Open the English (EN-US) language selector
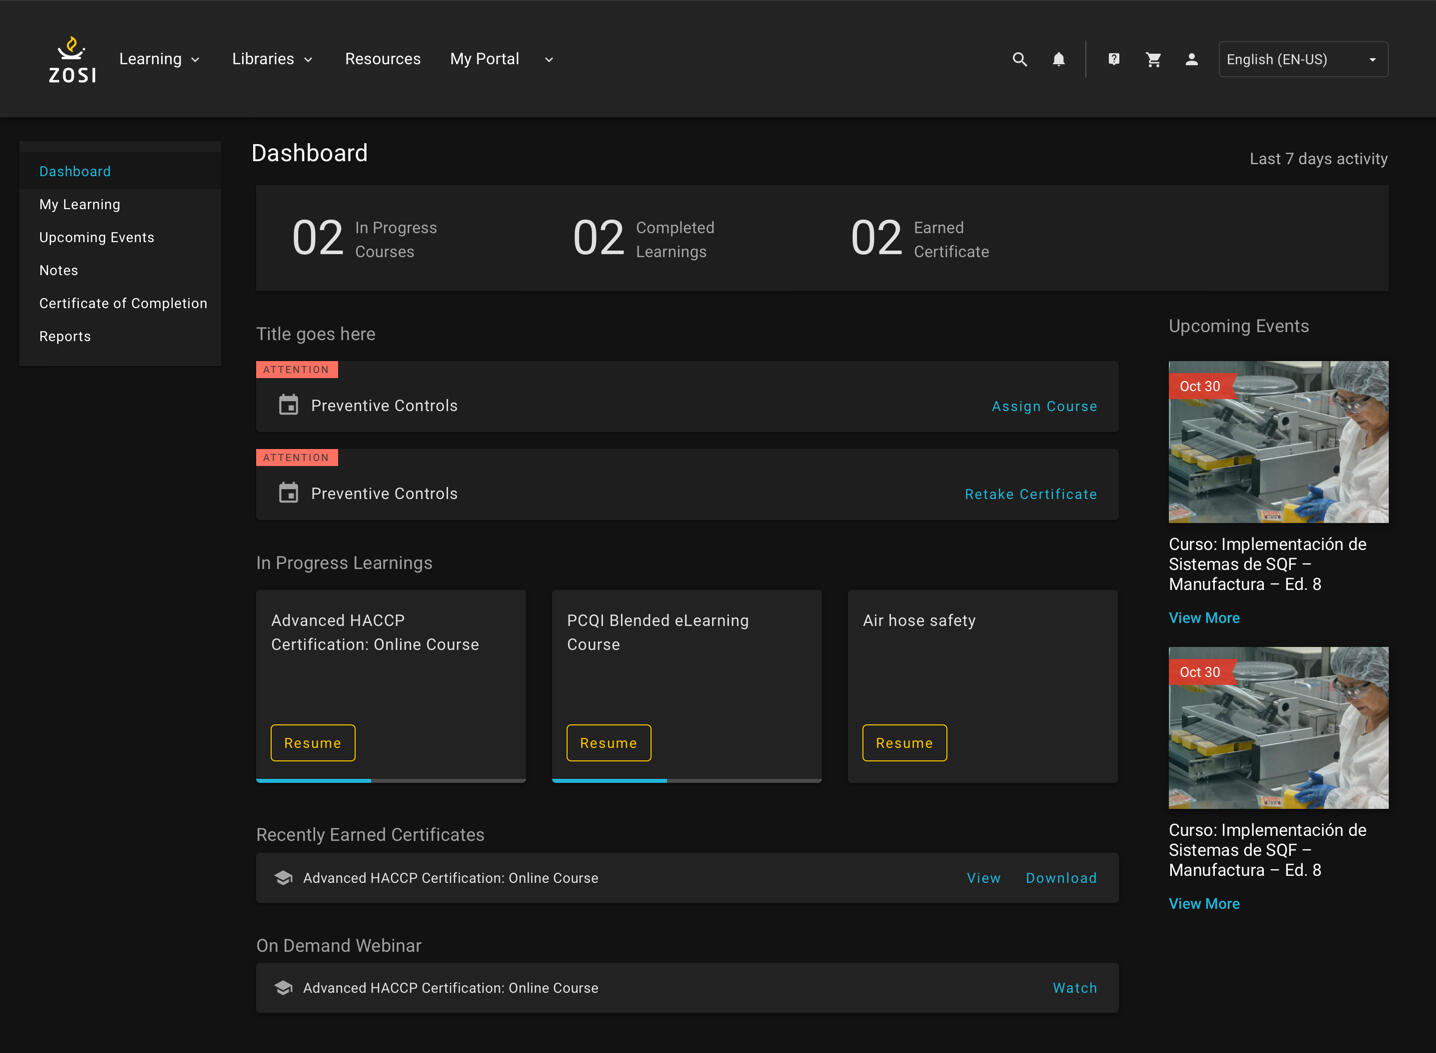The width and height of the screenshot is (1436, 1053). (1302, 60)
